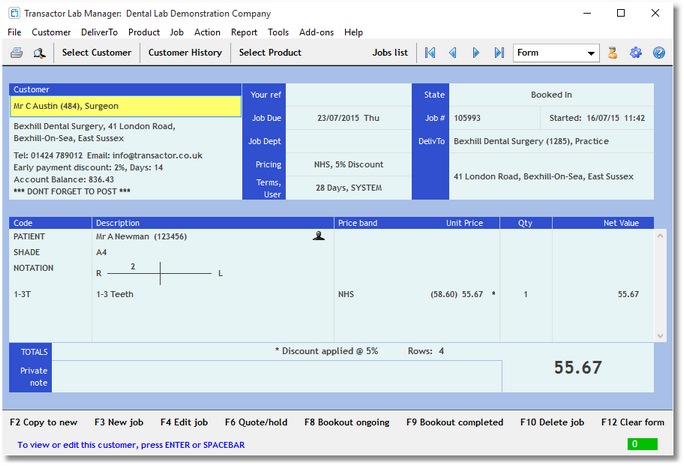Click F6 Quote/hold
The height and width of the screenshot is (466, 684).
[x=256, y=422]
